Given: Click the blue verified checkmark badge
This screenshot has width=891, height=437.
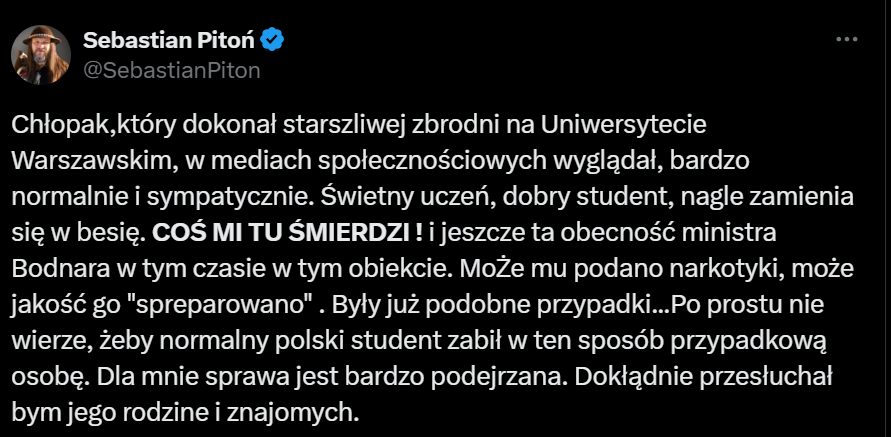Looking at the screenshot, I should 273,40.
